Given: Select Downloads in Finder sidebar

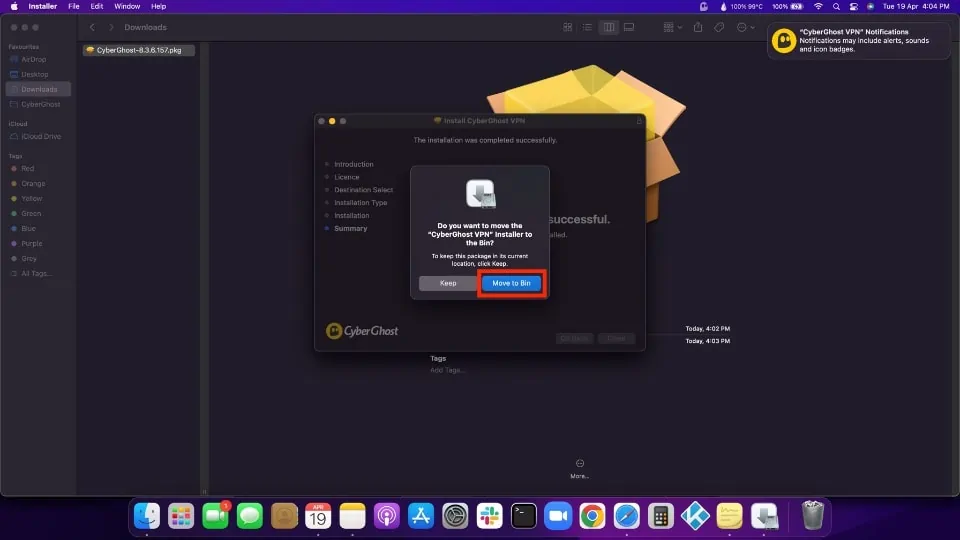Looking at the screenshot, I should click(39, 89).
